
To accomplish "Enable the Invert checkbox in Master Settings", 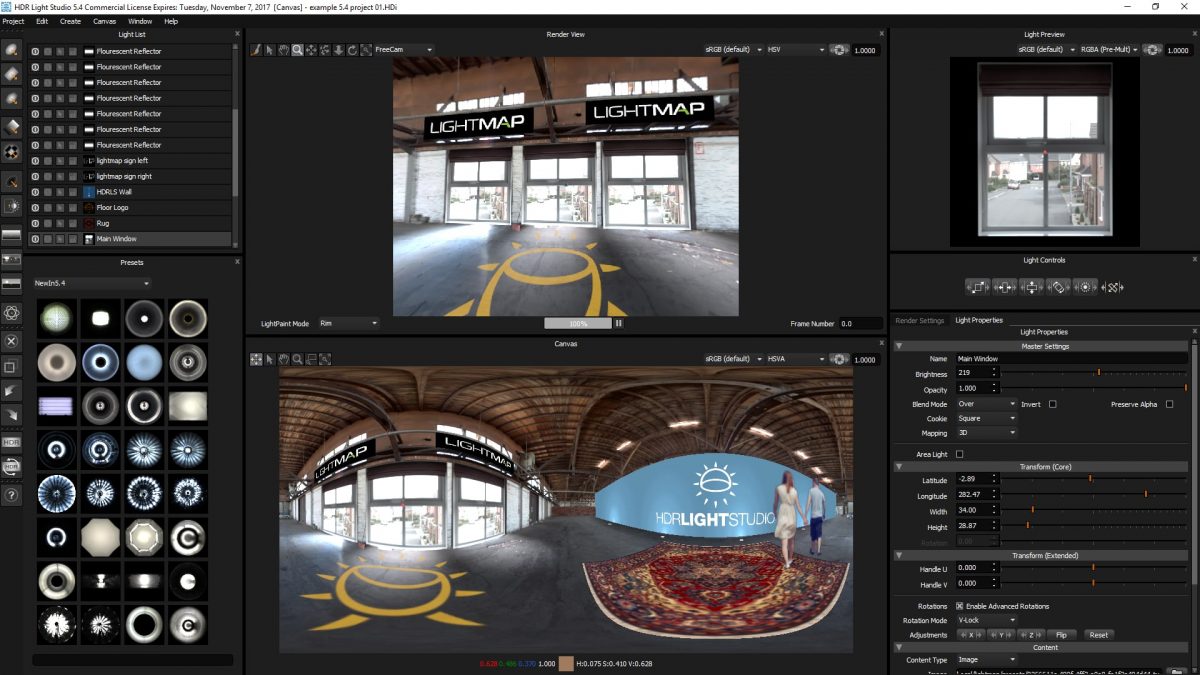I will pos(1052,404).
